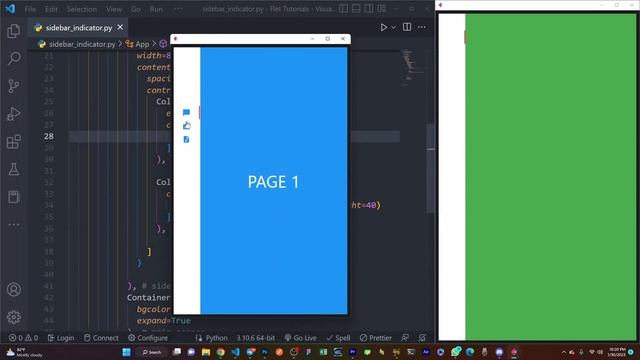Click the feedback icon left of the bell
Viewport: 640px width, 360px height.
[405, 338]
